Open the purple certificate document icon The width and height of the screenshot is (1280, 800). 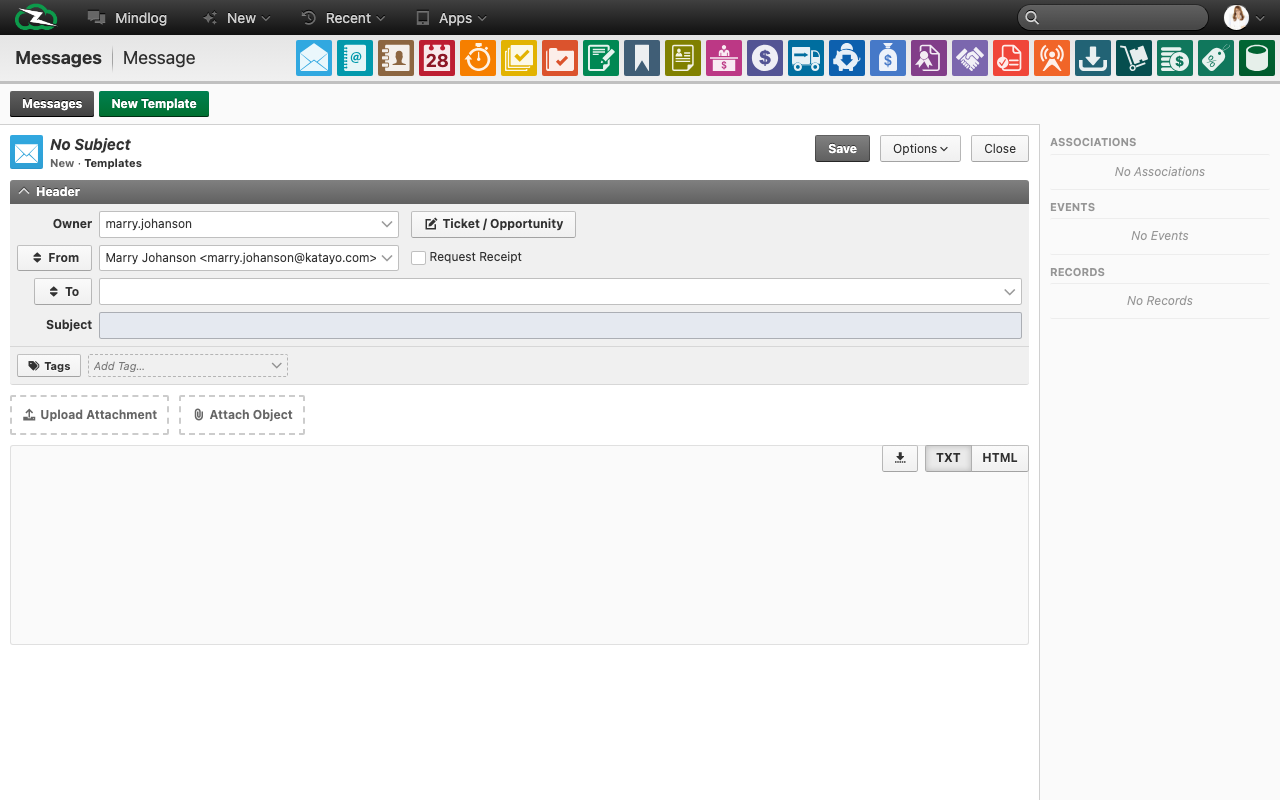click(929, 58)
